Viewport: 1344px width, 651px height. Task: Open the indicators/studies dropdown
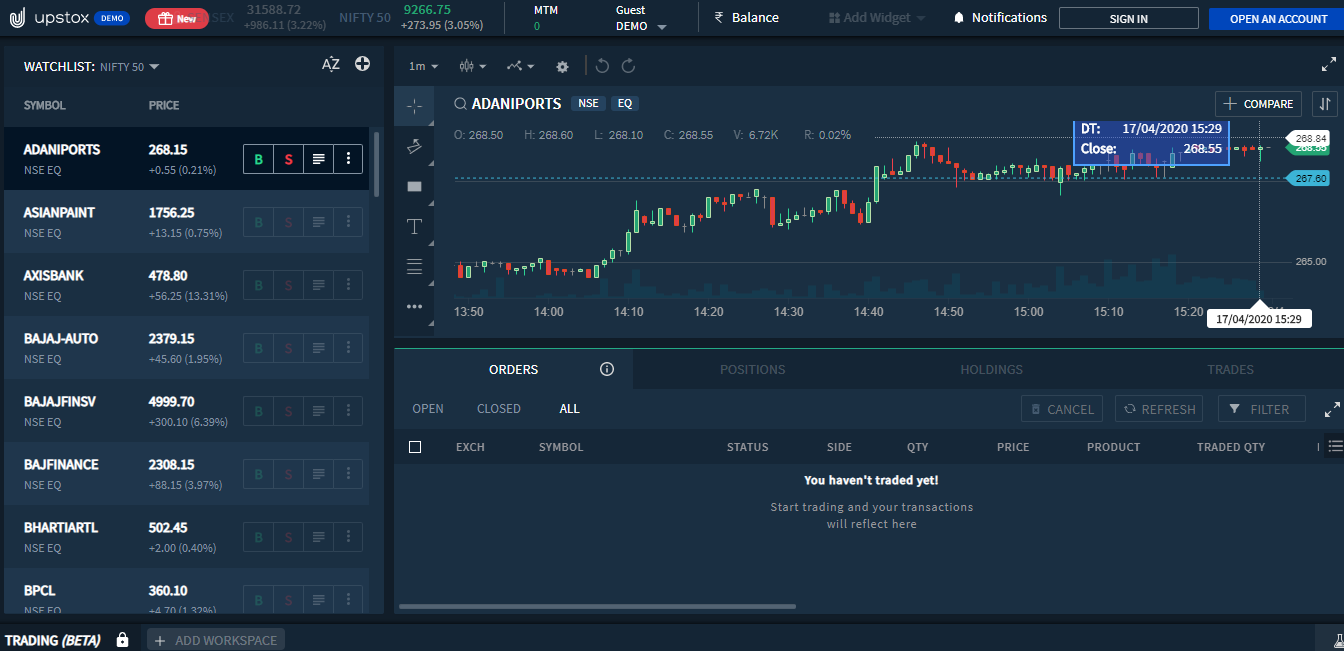[x=520, y=66]
